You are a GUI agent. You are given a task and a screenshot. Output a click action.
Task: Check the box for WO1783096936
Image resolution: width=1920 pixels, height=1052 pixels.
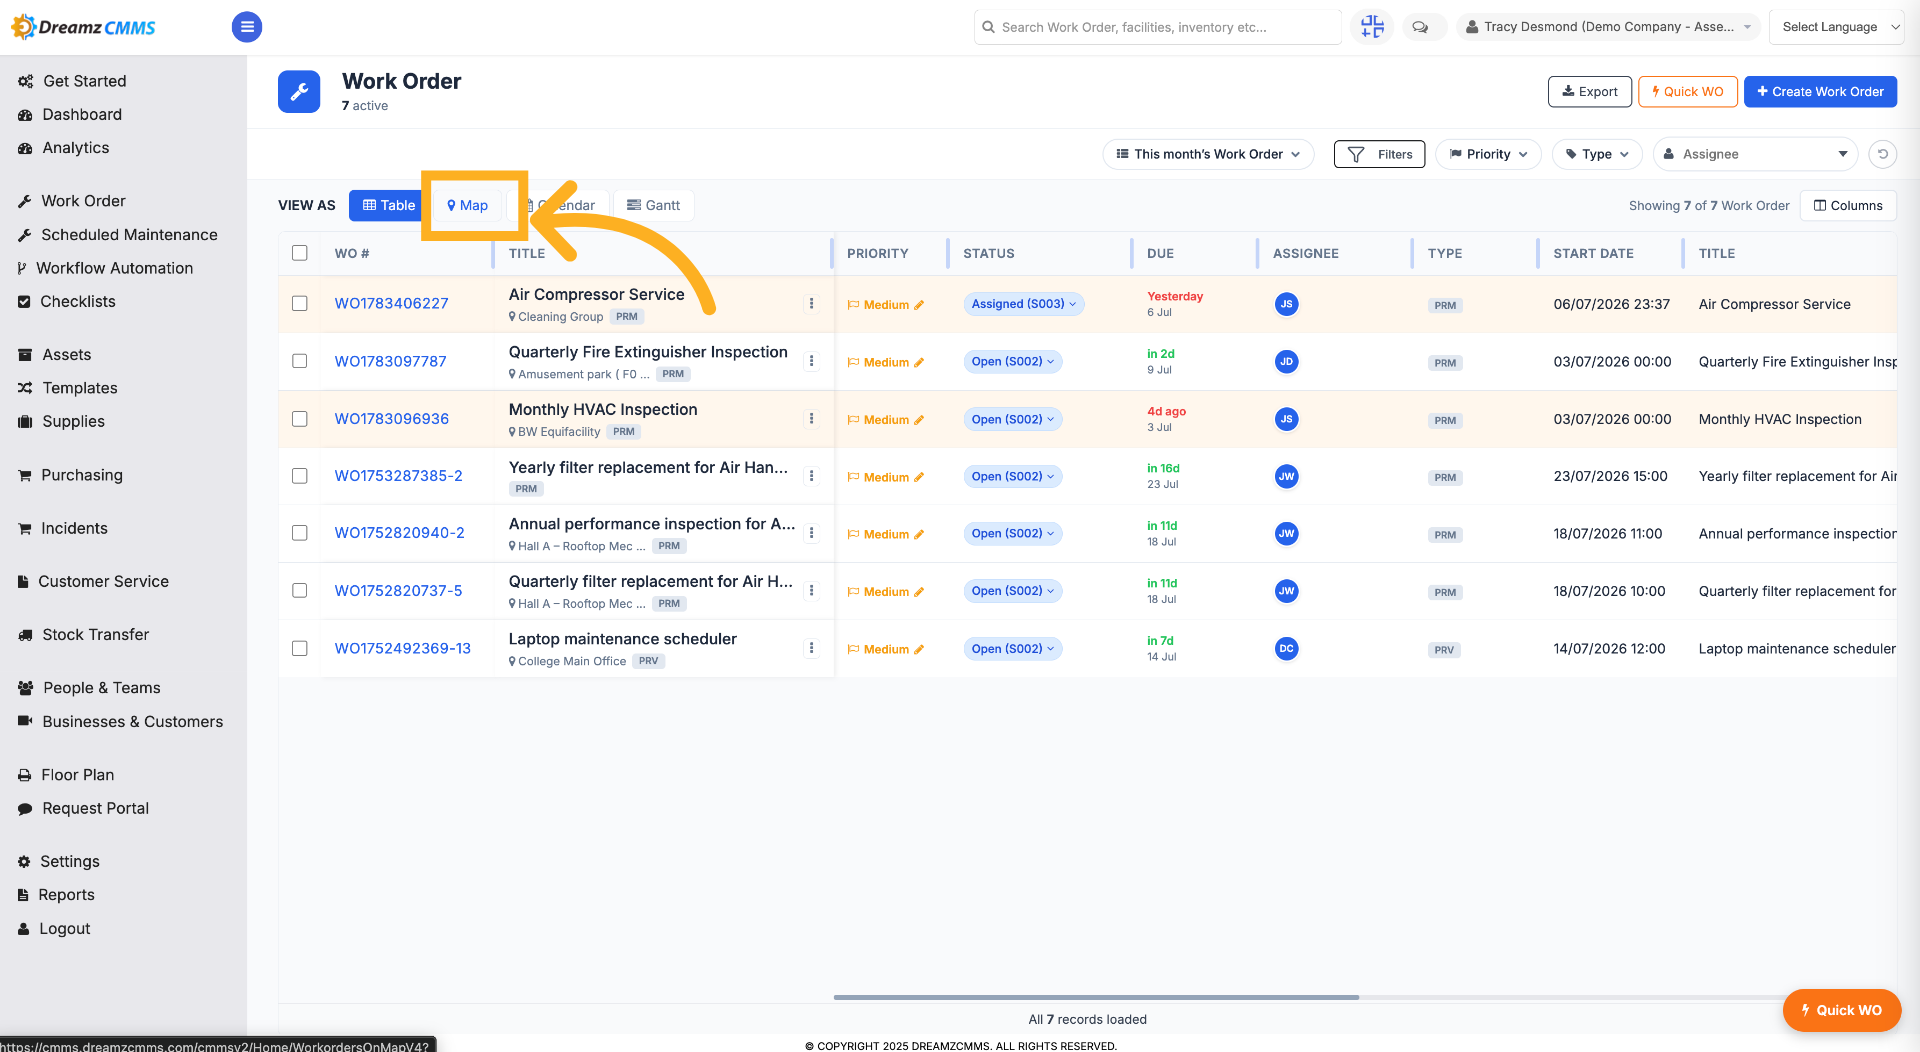pos(299,418)
